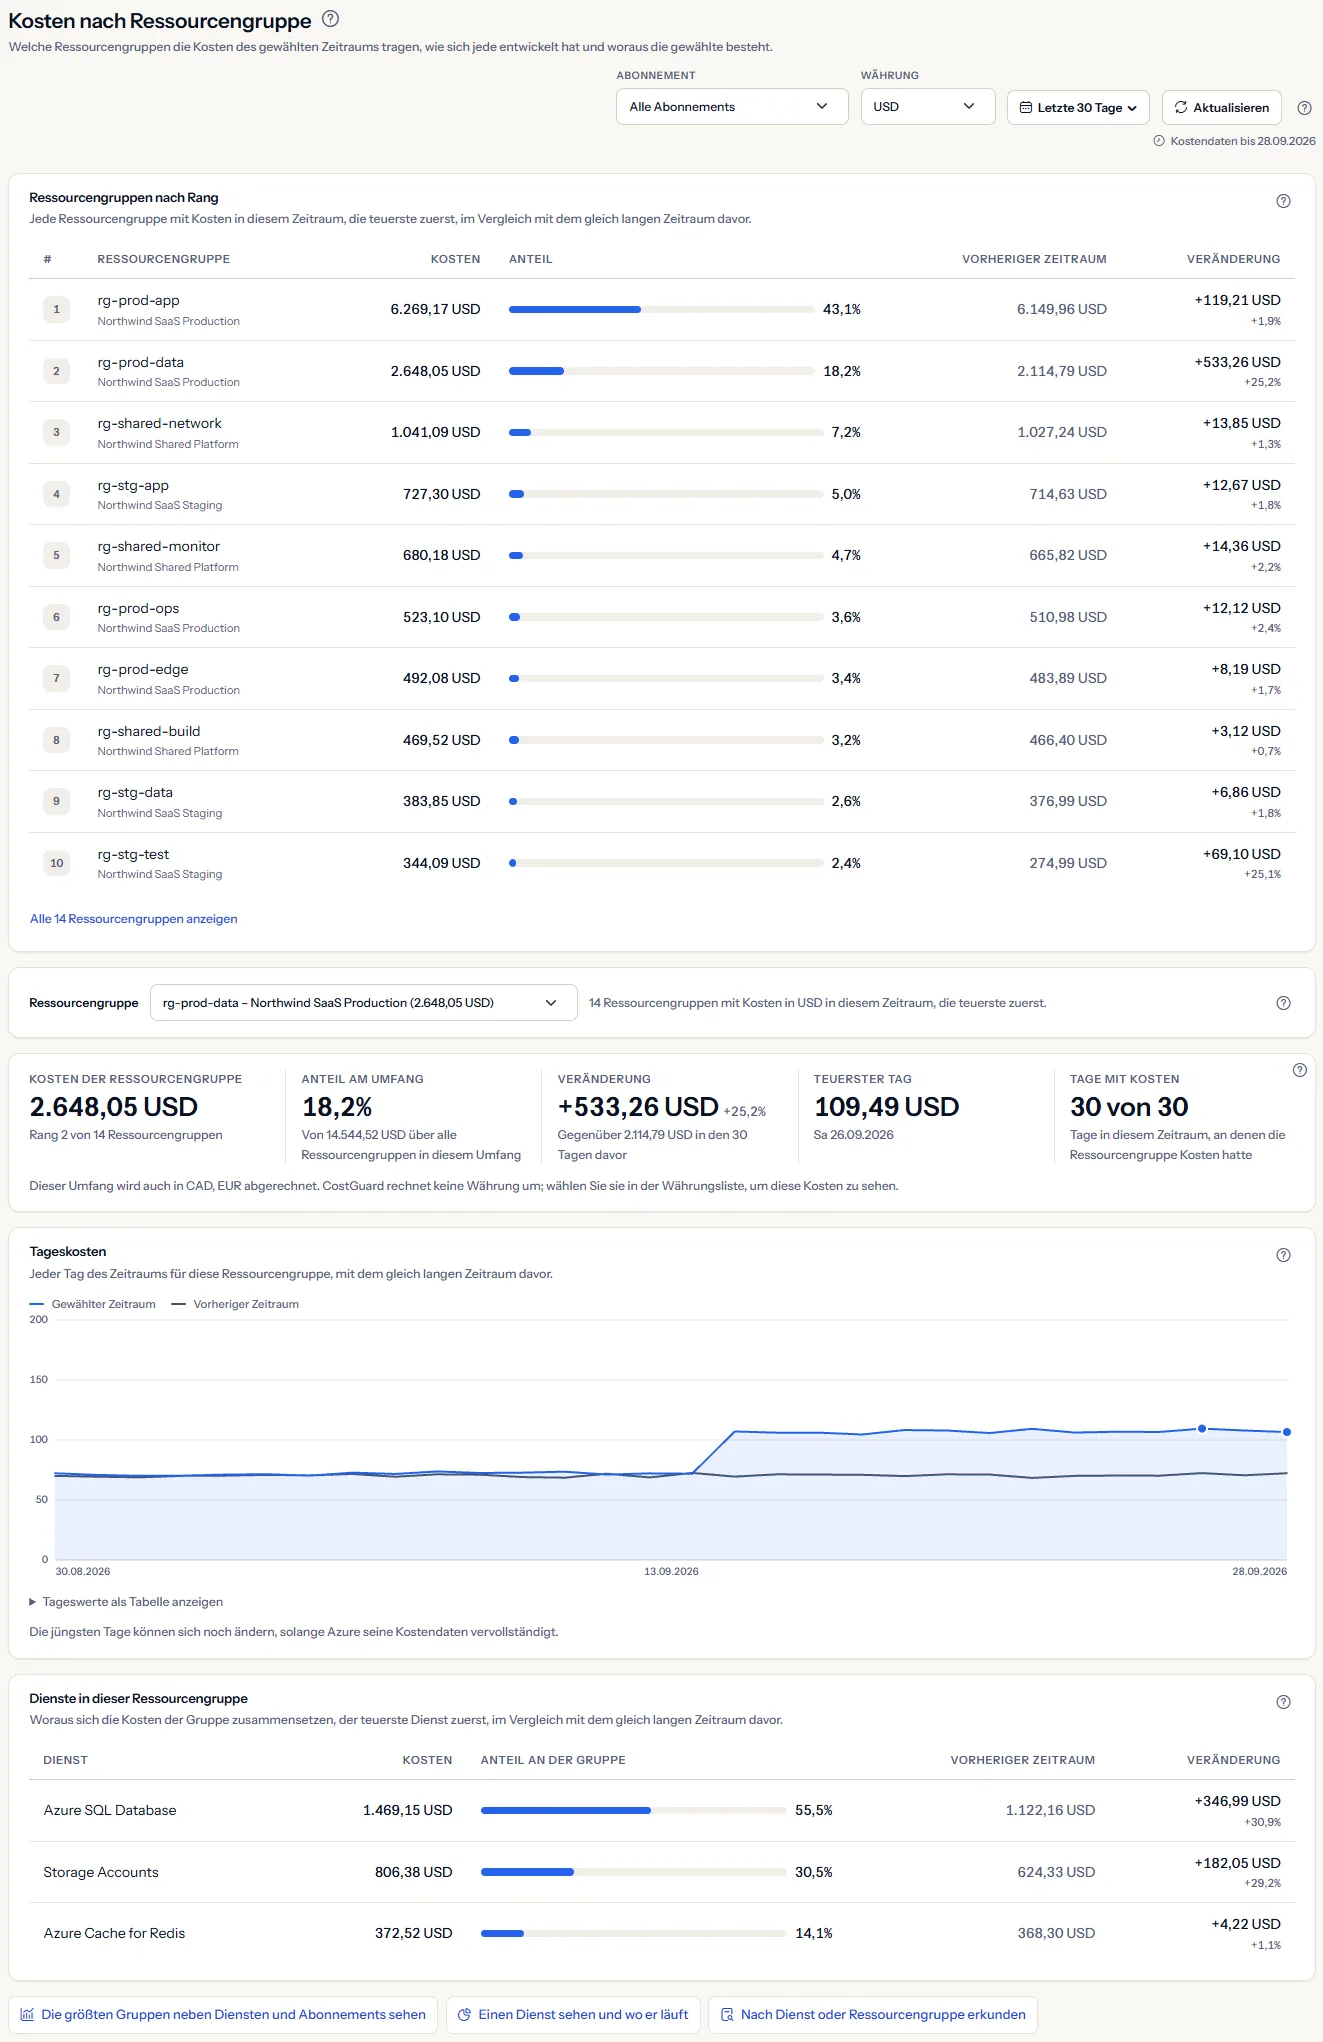1323x2042 pixels.
Task: Click help icon in the KPI summary card
Action: point(1299,1070)
